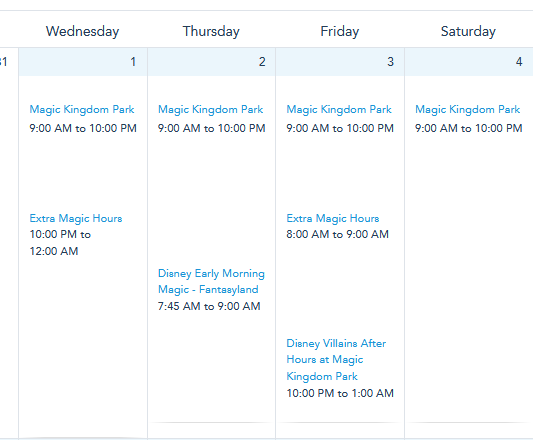Open Friday's Magic Kingdom Park link
This screenshot has width=536, height=440.
(x=339, y=109)
